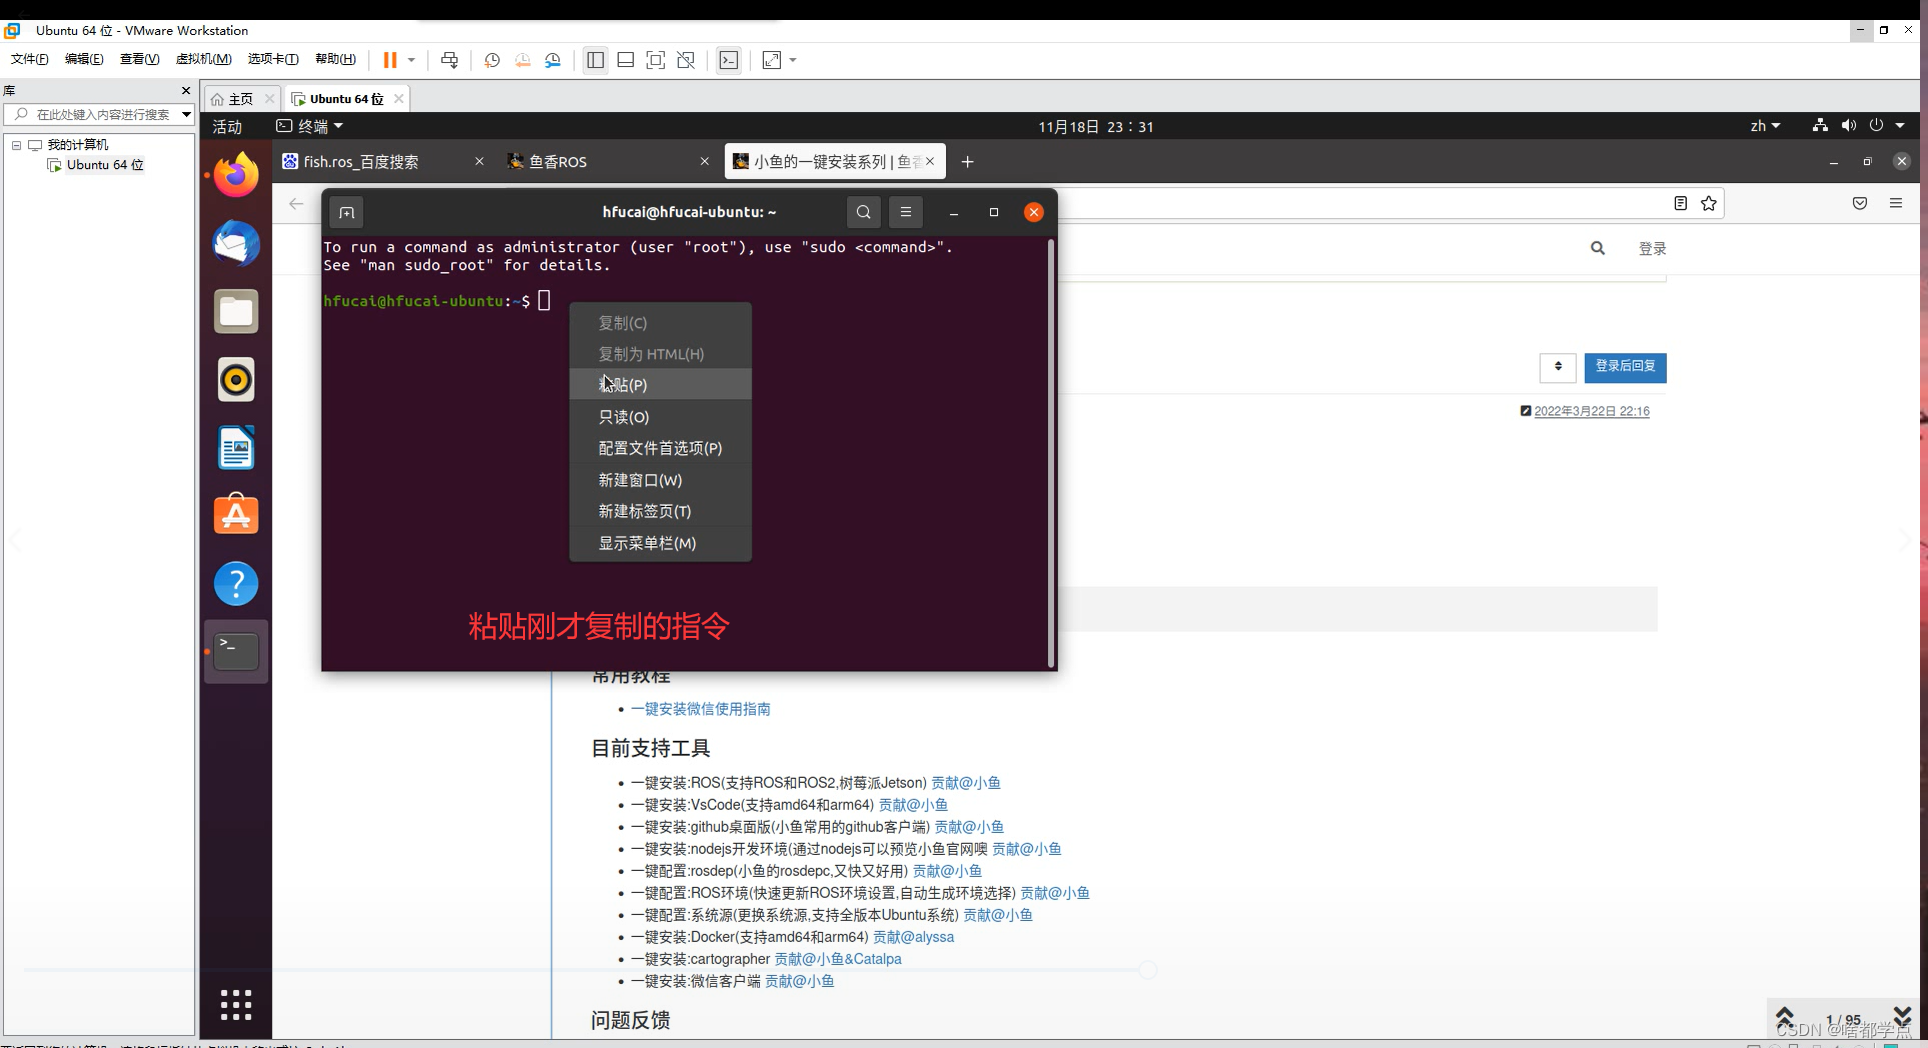Select 新建标签页(T) menu entry
Screen dimensions: 1928x1048
click(660, 511)
